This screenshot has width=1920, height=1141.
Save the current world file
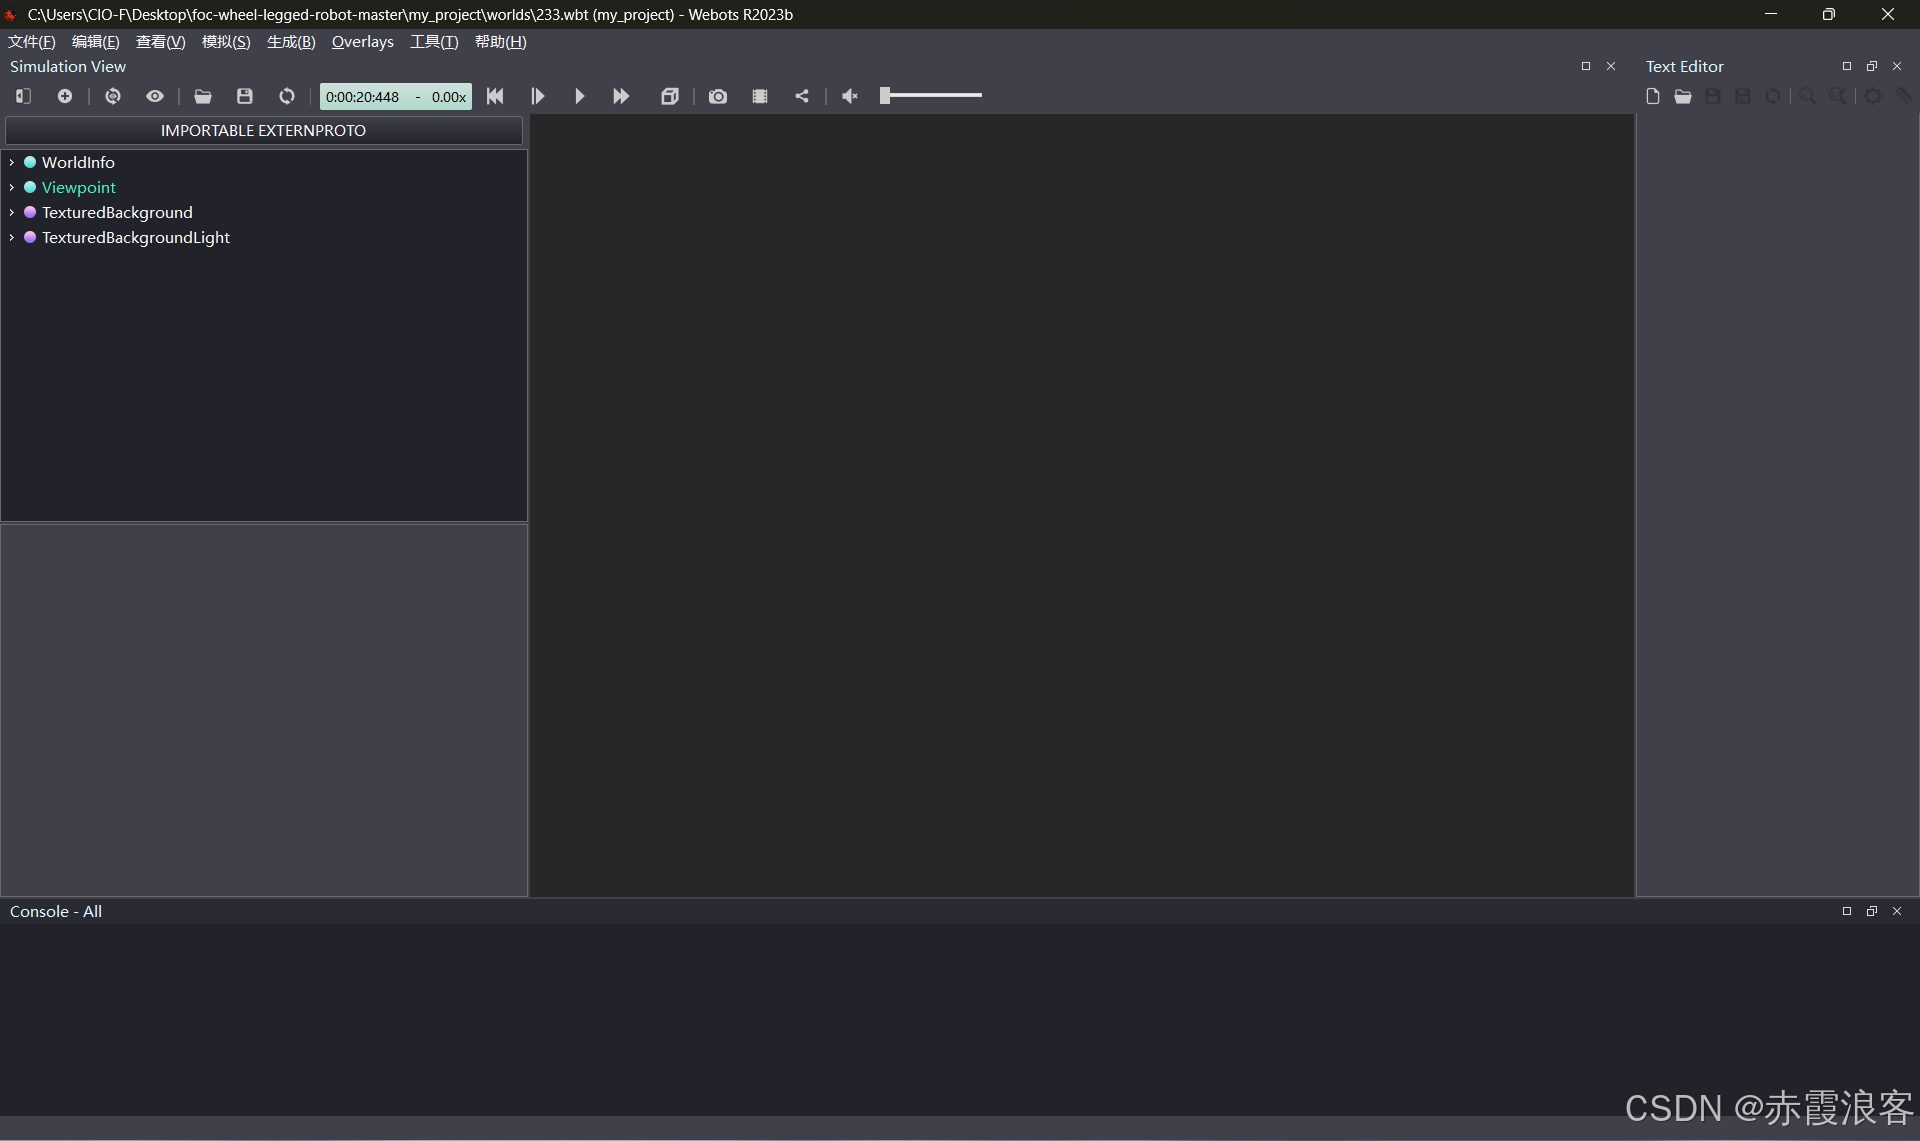pyautogui.click(x=245, y=96)
